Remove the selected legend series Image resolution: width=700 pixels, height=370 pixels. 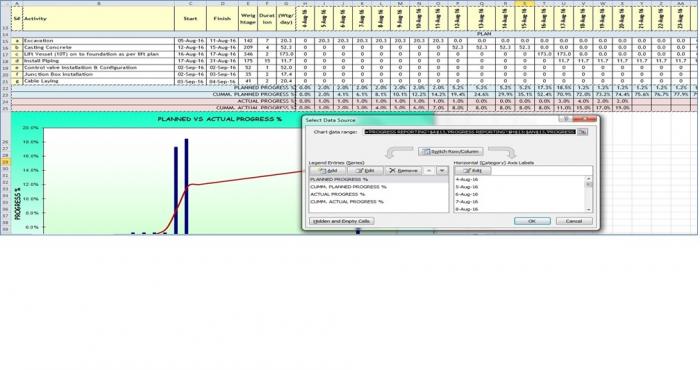click(x=403, y=171)
